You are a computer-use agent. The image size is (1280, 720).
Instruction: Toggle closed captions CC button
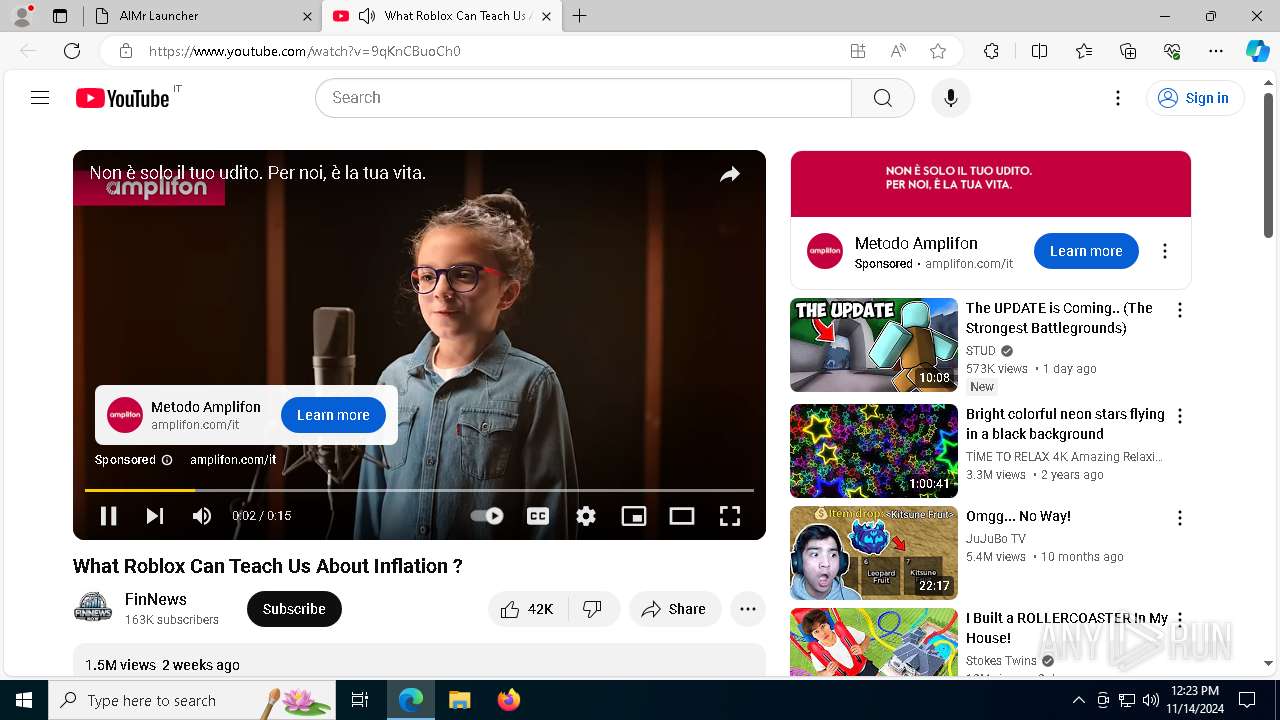[538, 516]
